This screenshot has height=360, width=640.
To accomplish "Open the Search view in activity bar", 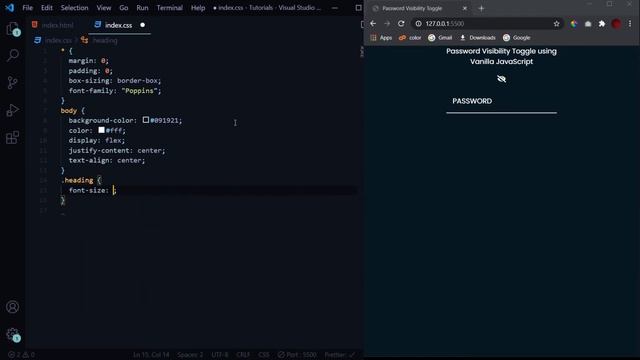I will pyautogui.click(x=13, y=55).
